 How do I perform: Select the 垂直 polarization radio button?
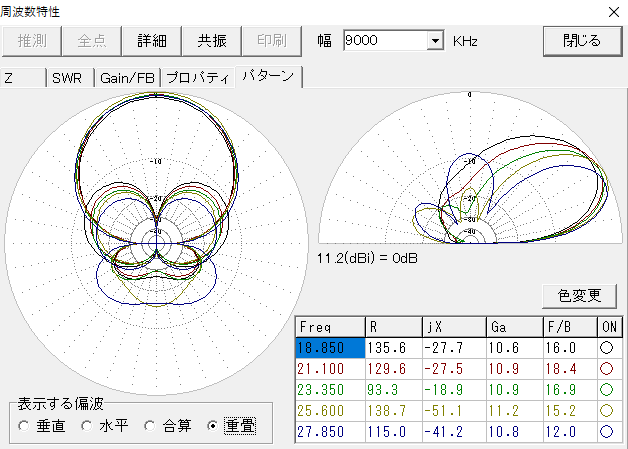pos(23,426)
